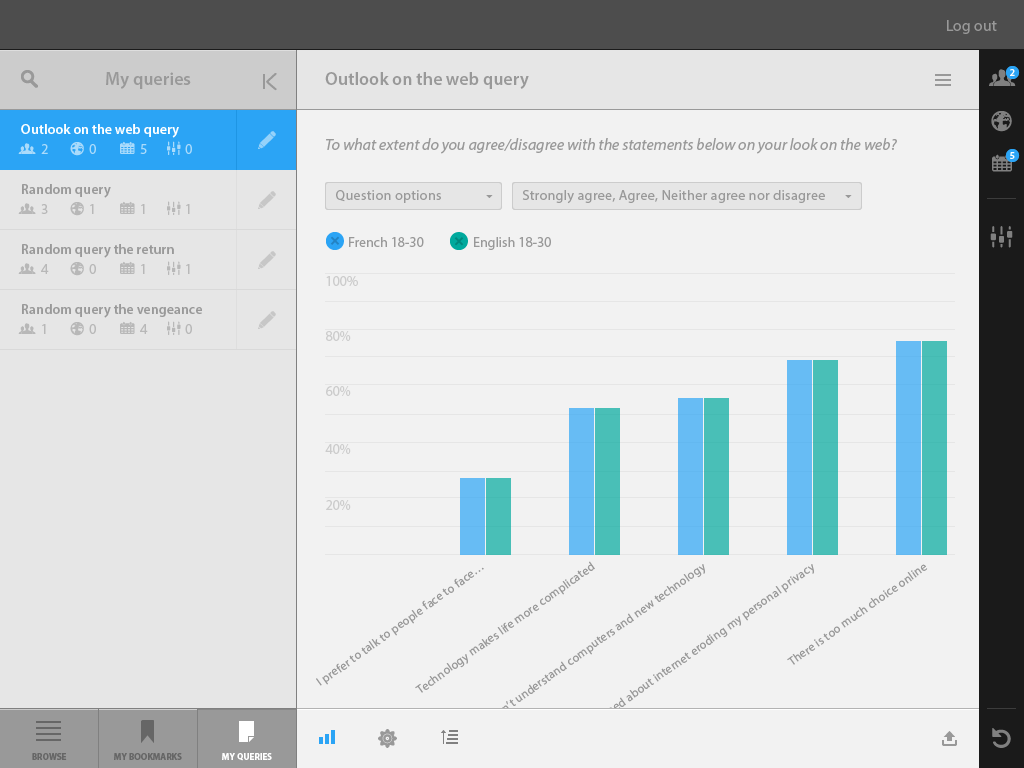
Task: Switch to the My Bookmarks tab
Action: click(148, 739)
